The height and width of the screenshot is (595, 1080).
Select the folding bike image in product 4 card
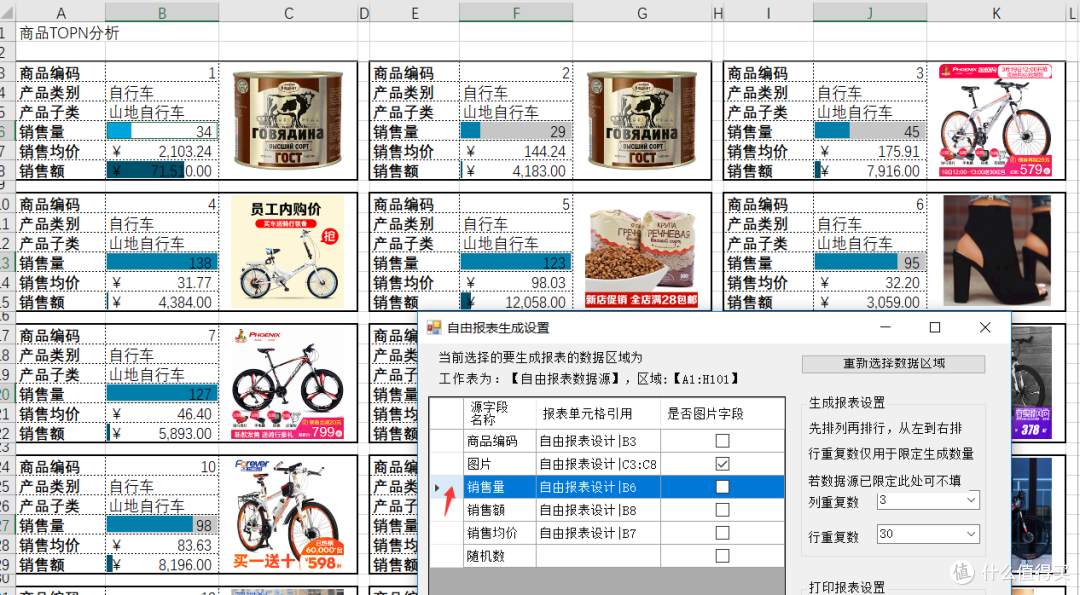(288, 251)
